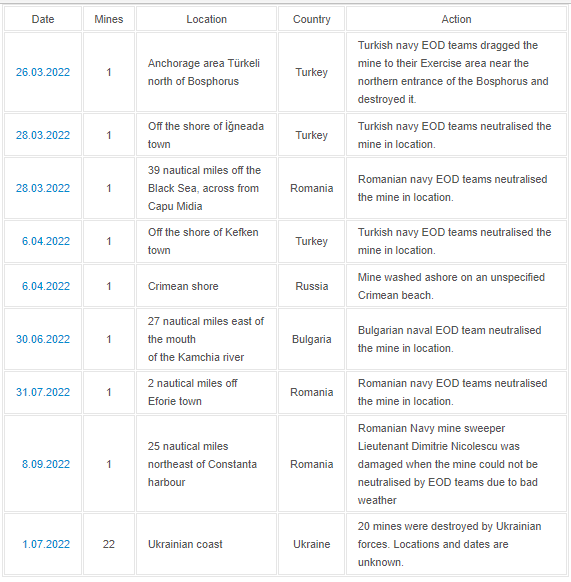Click the mines count cell showing 22
571x582 pixels.
pos(109,545)
